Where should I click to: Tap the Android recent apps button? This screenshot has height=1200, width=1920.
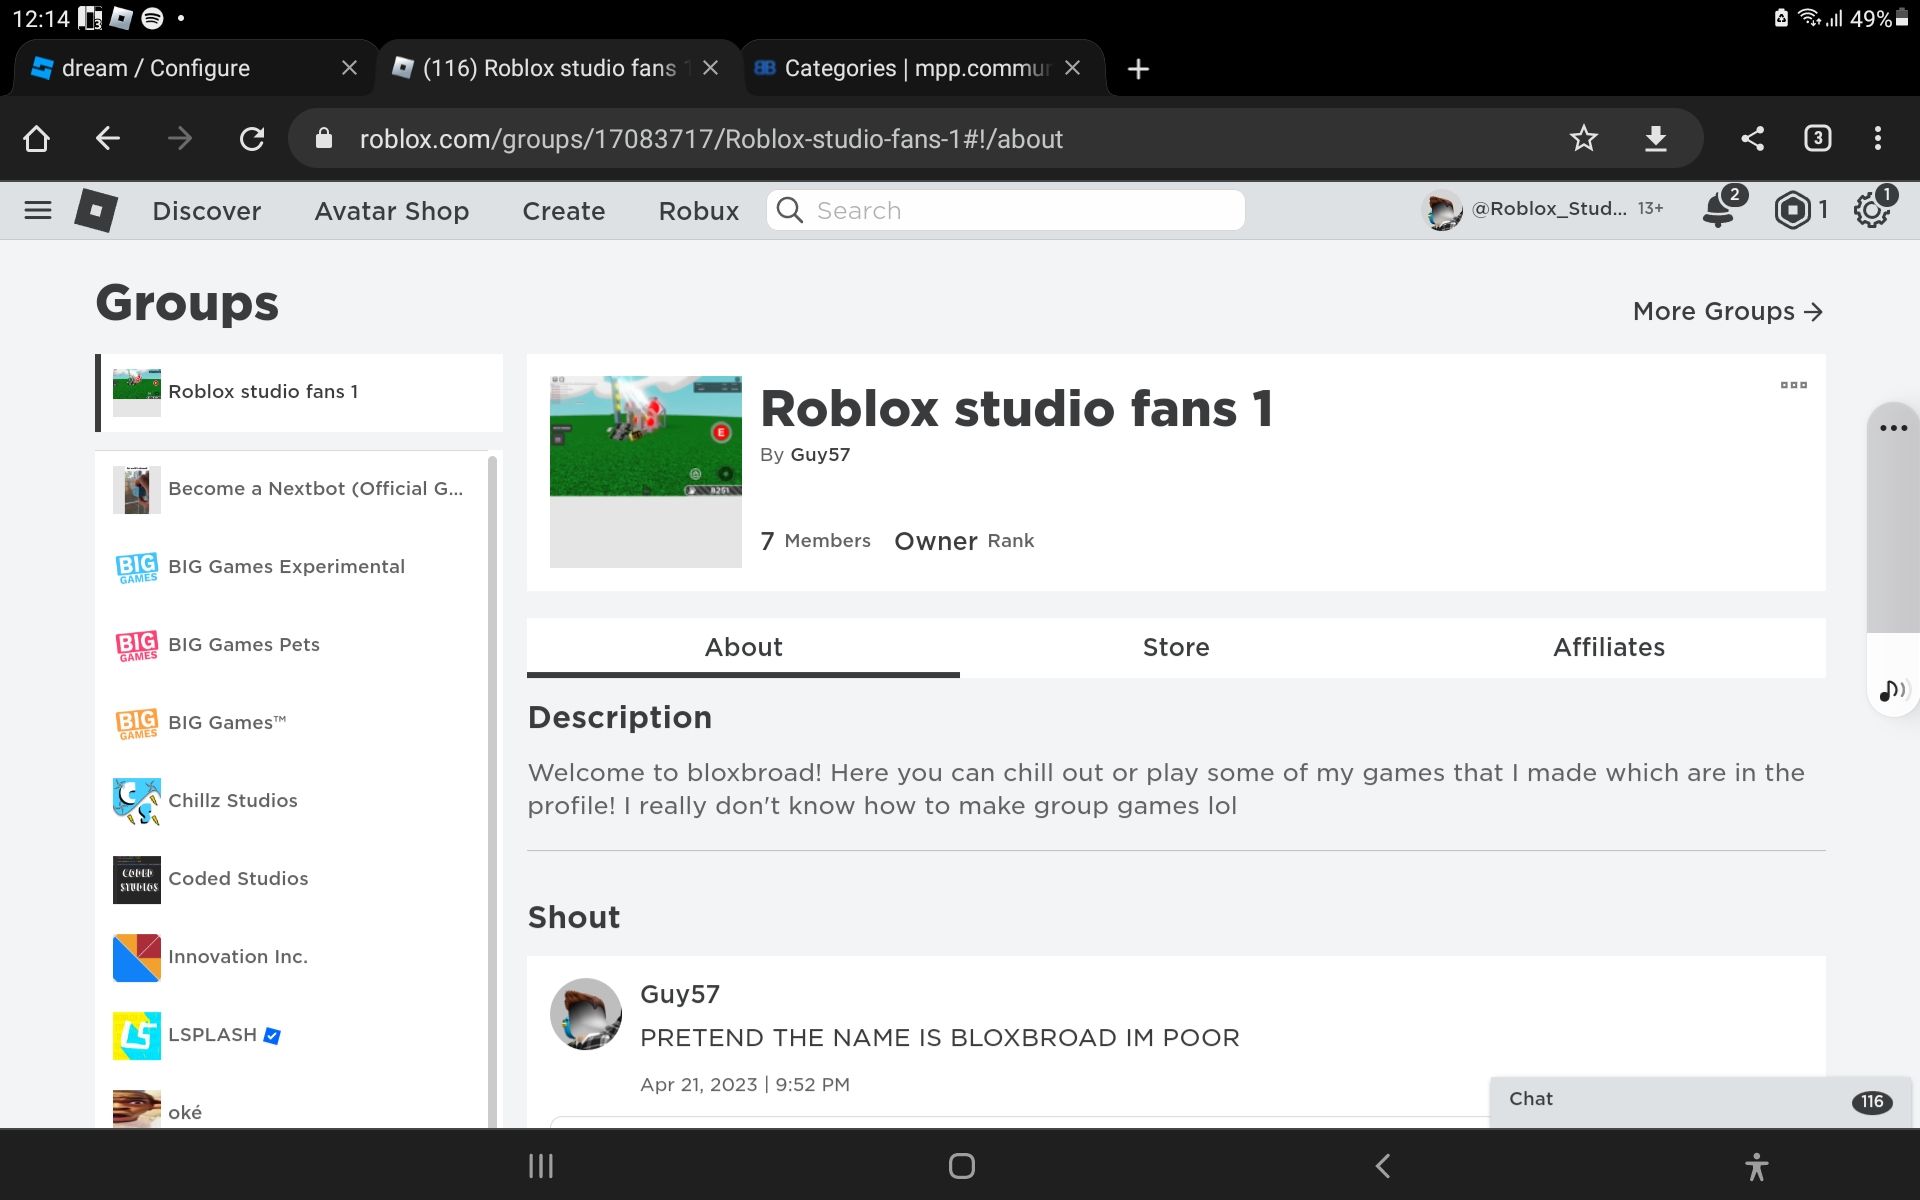[541, 1166]
